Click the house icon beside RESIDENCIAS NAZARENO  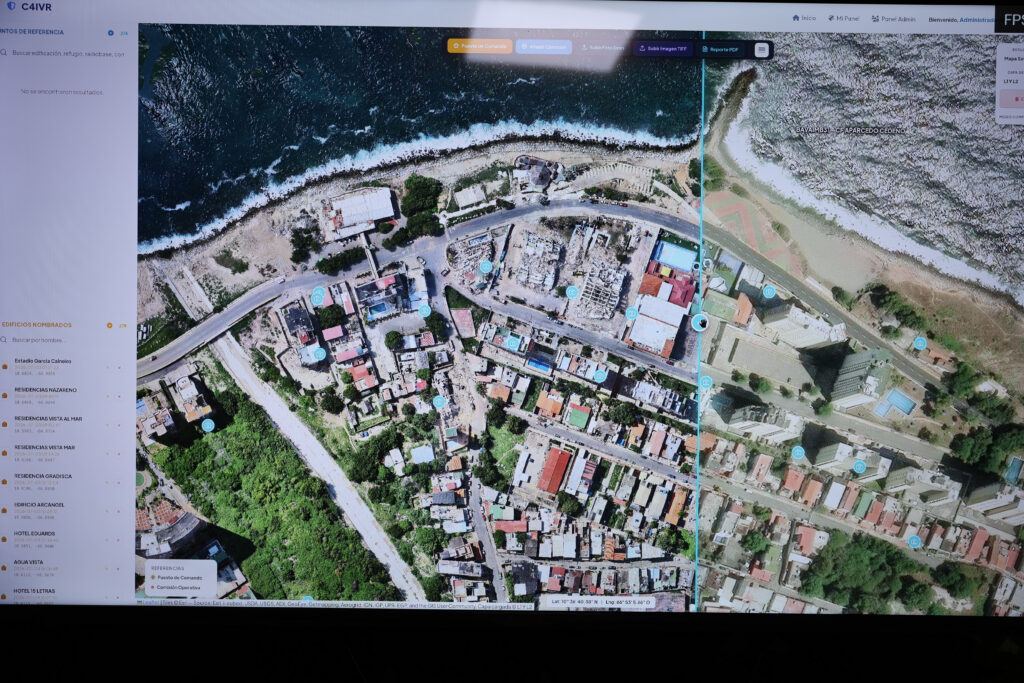click(5, 396)
